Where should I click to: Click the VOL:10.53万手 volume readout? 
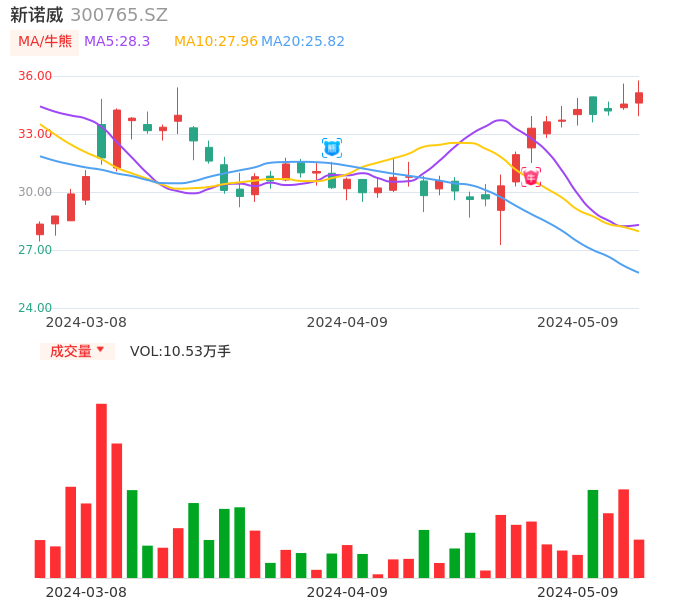180,351
